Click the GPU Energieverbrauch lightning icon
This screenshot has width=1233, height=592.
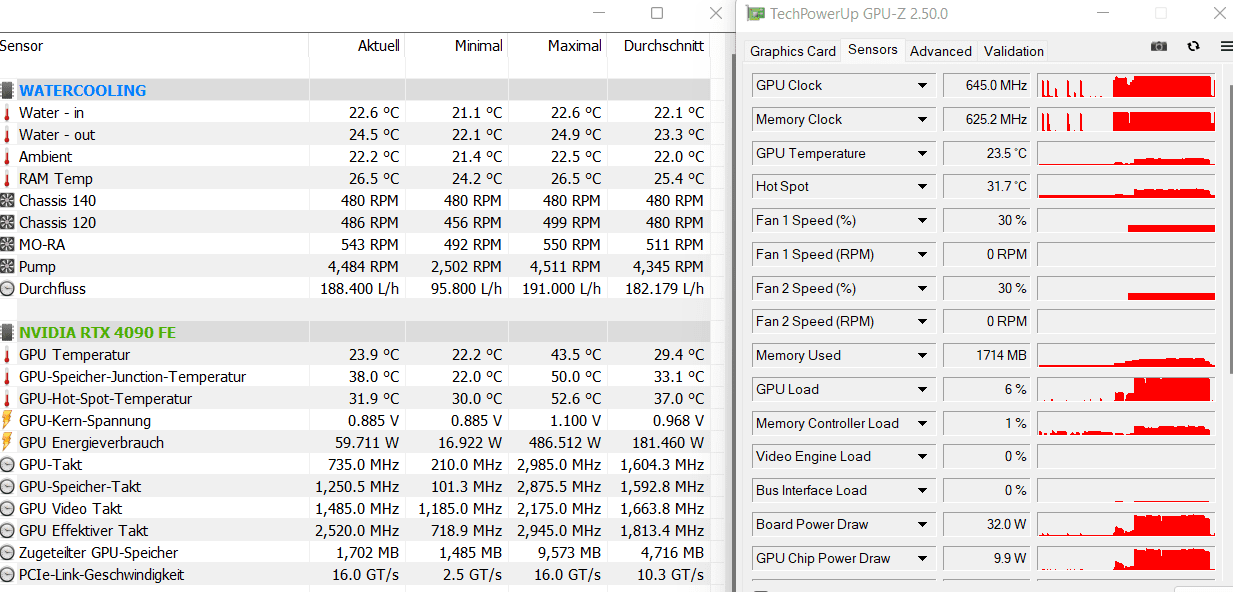point(7,443)
